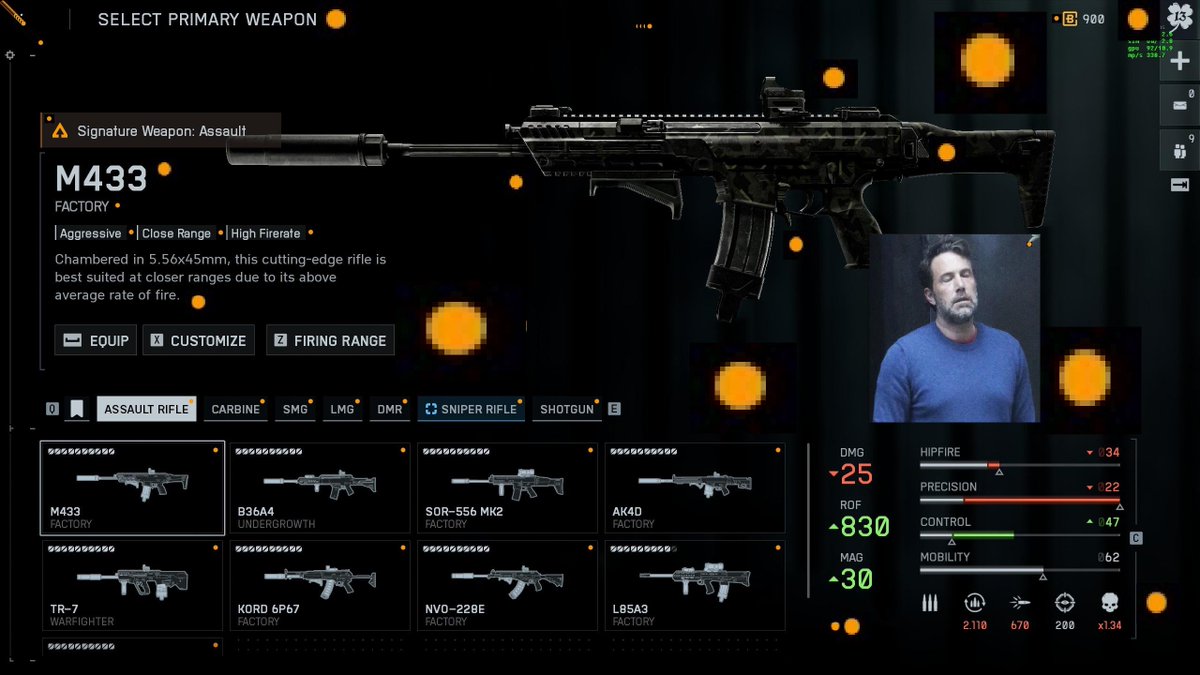This screenshot has width=1200, height=675.
Task: Select the Sniper Rifle tab
Action: (x=471, y=409)
